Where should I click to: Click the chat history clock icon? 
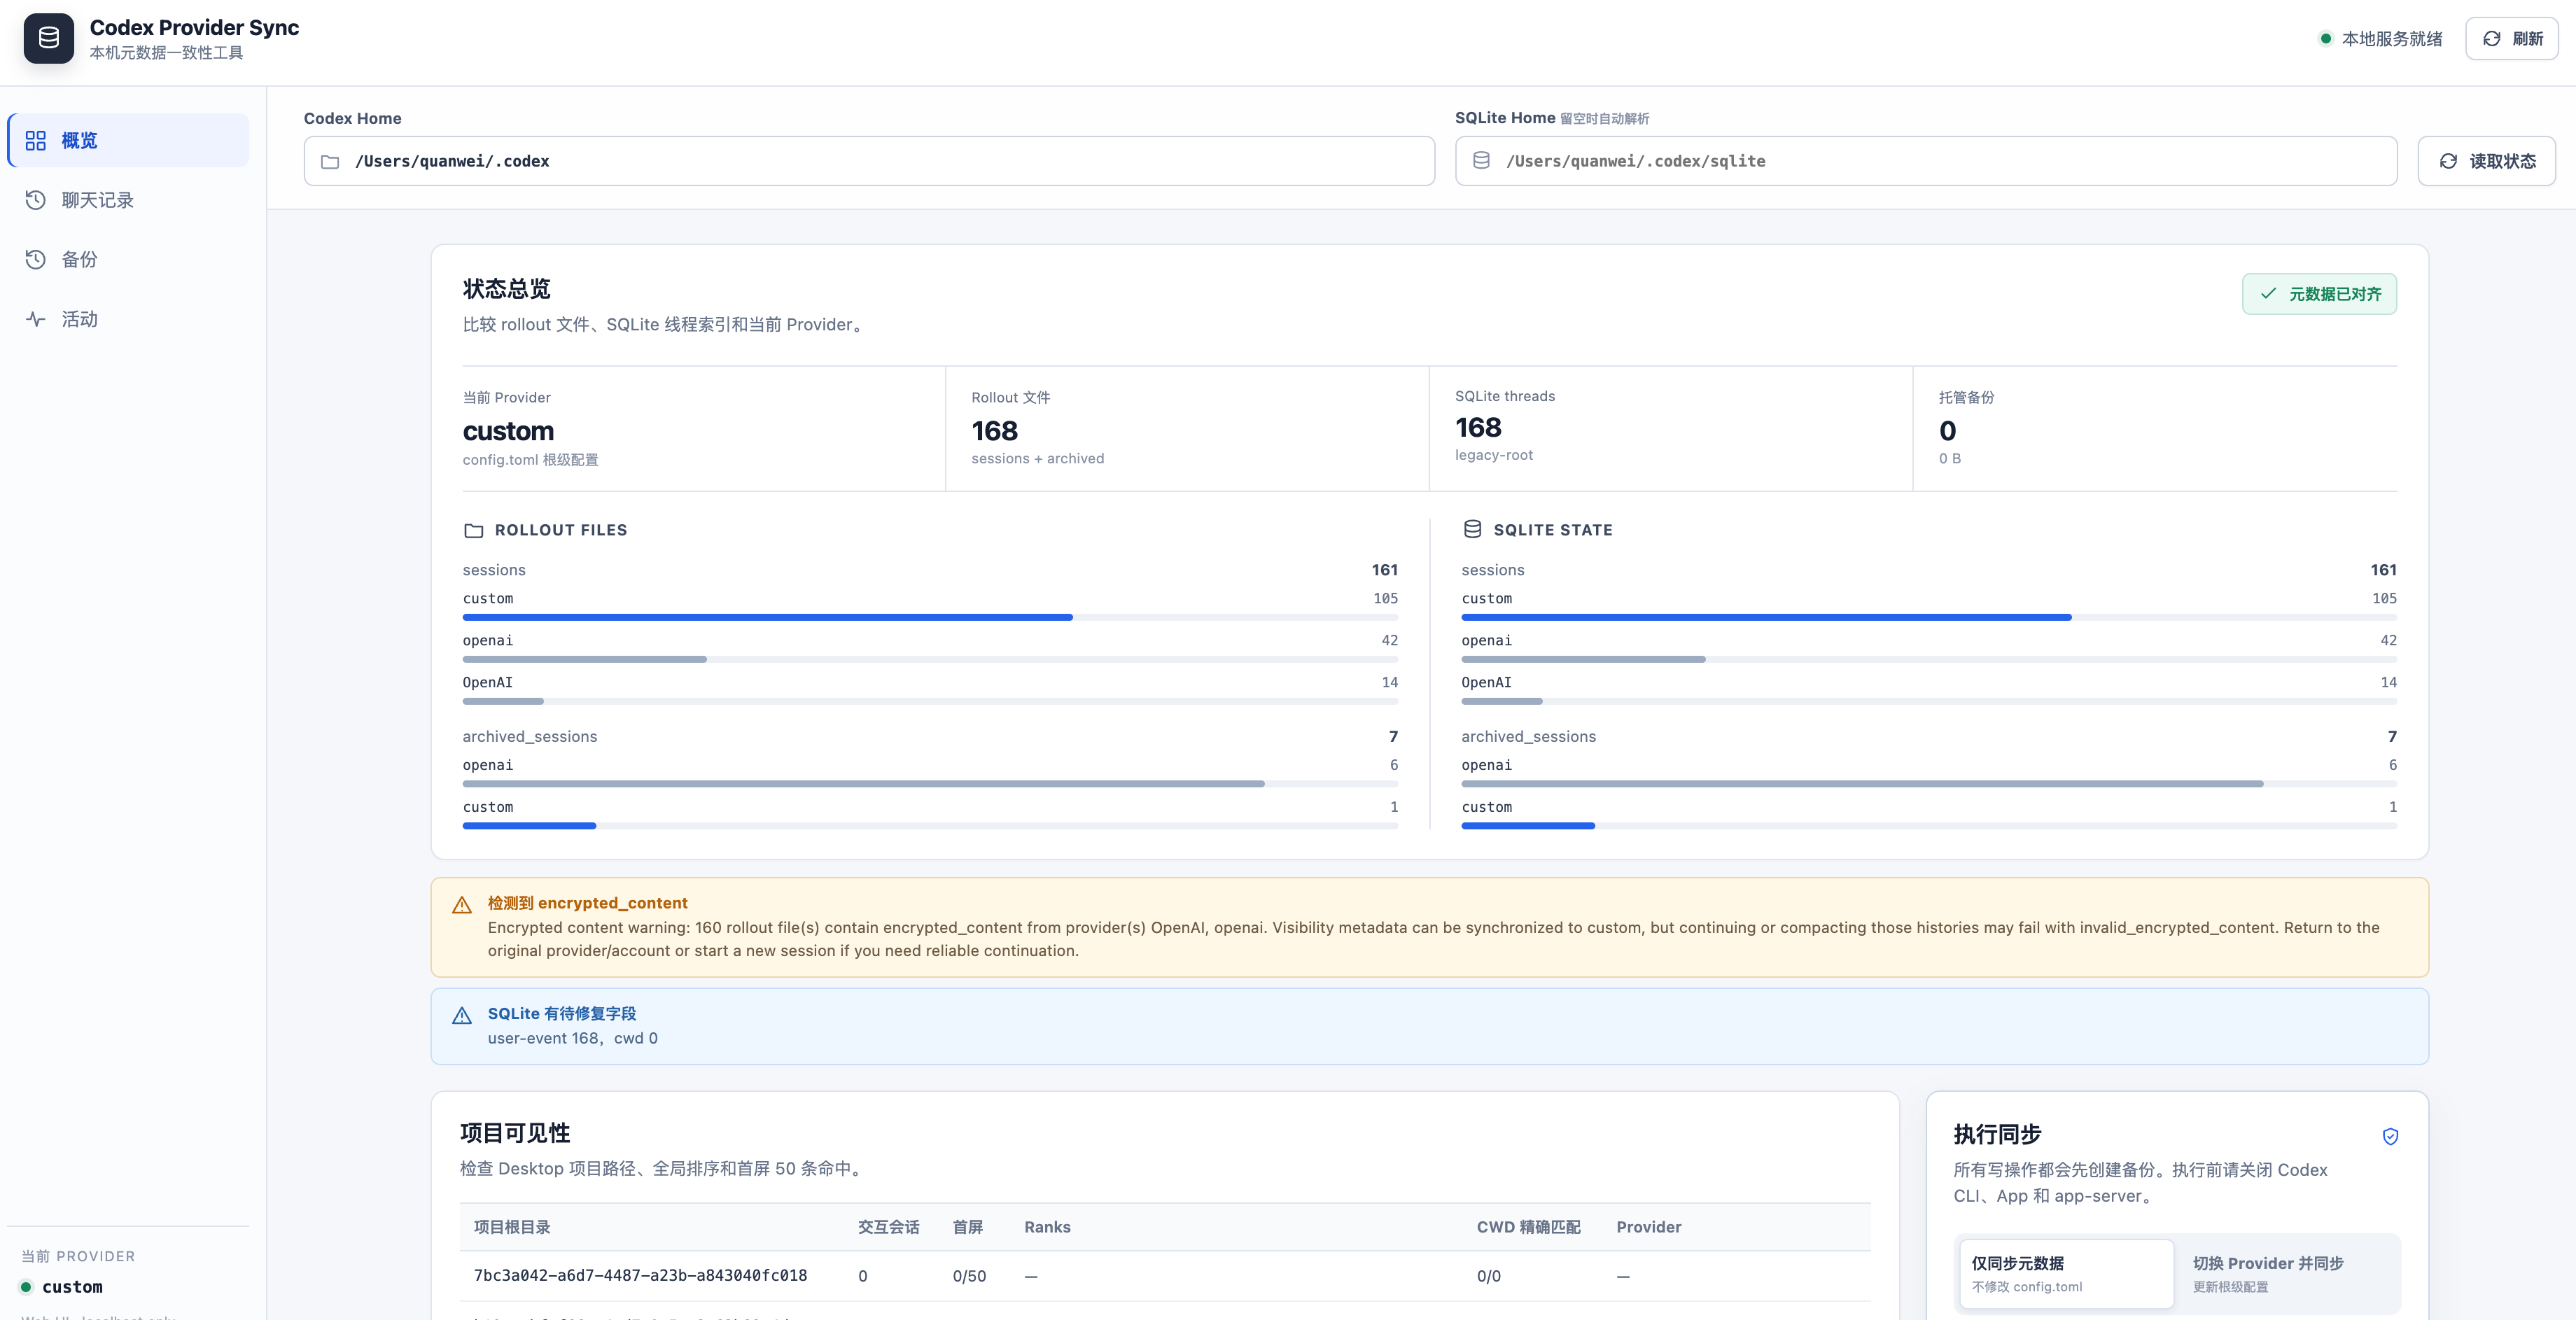pos(36,200)
